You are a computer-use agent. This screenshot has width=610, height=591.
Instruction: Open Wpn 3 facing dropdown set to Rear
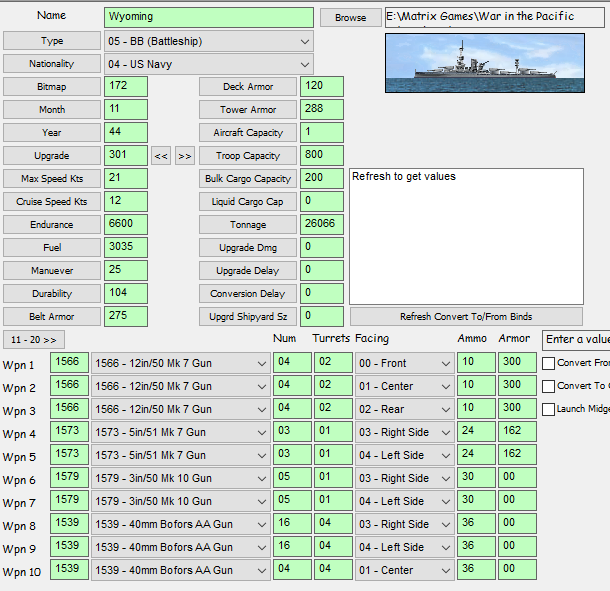tap(405, 409)
